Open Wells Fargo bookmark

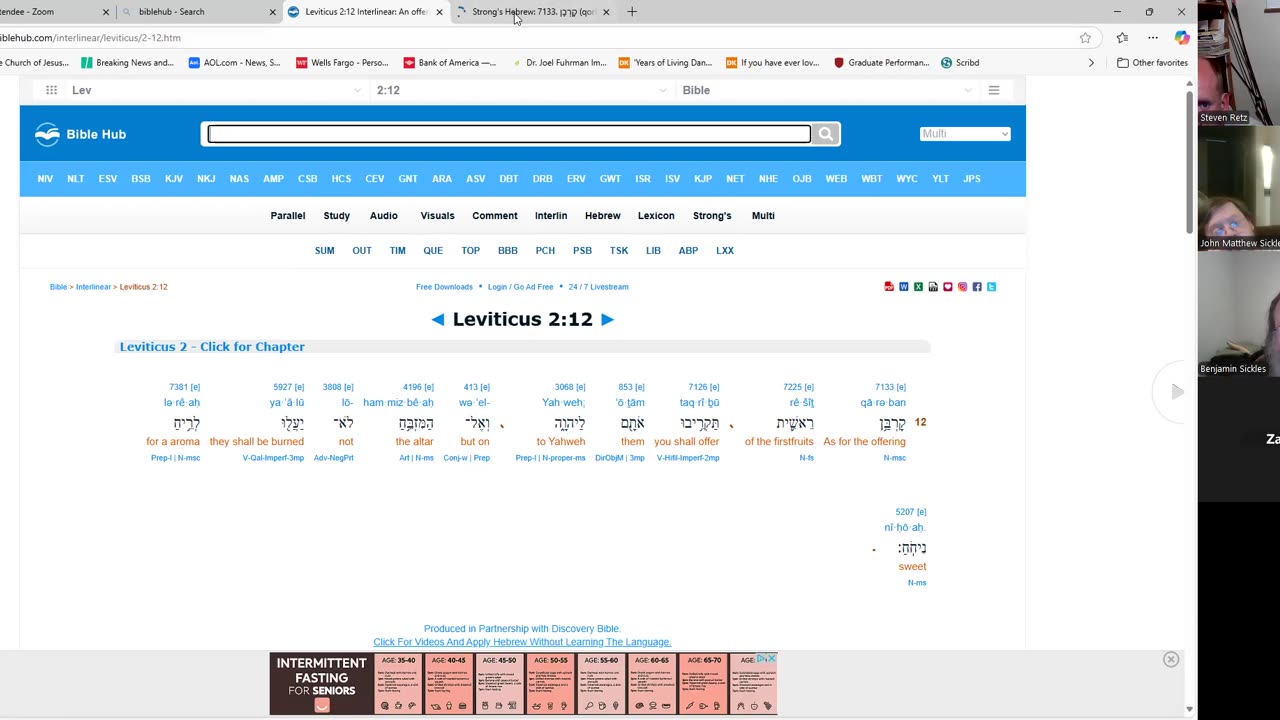click(342, 63)
